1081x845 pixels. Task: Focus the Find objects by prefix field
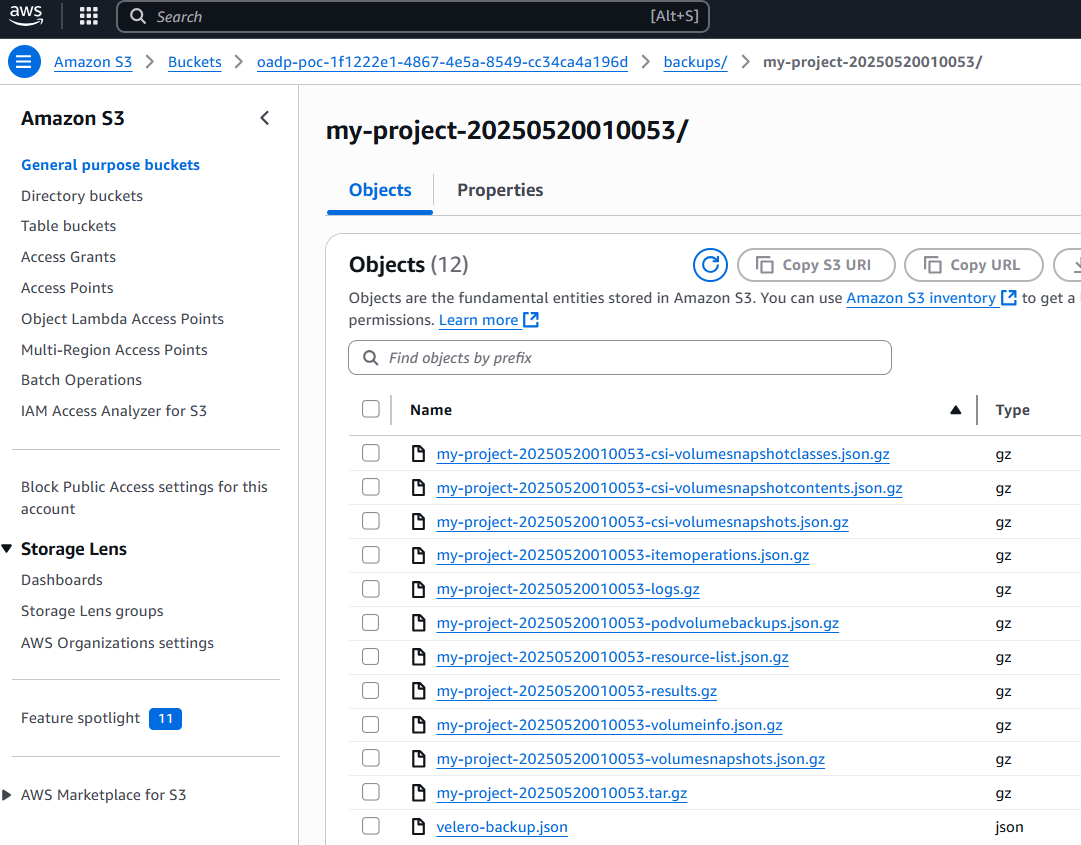click(x=620, y=358)
